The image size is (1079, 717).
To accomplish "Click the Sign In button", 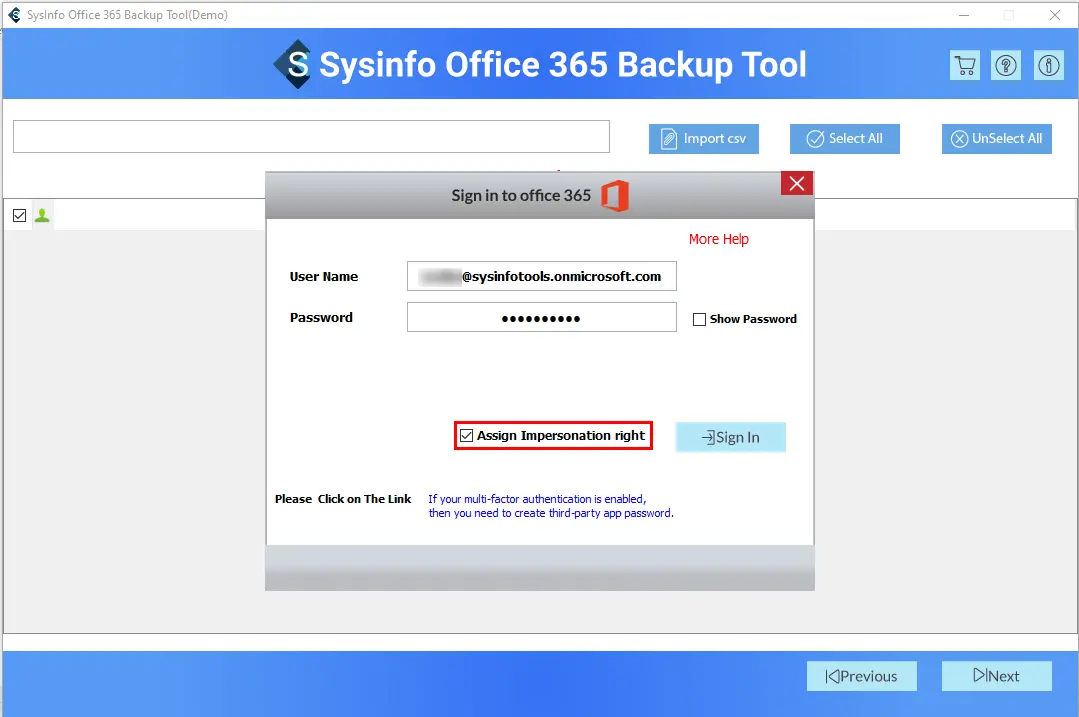I will [730, 437].
